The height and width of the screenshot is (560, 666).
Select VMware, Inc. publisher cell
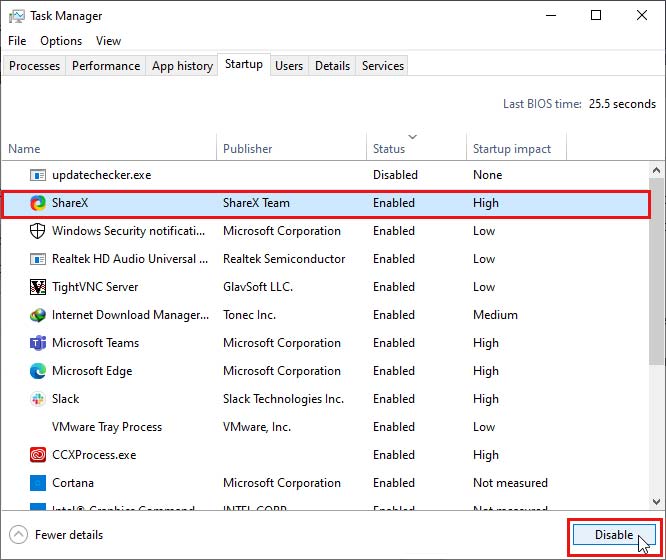pyautogui.click(x=257, y=427)
